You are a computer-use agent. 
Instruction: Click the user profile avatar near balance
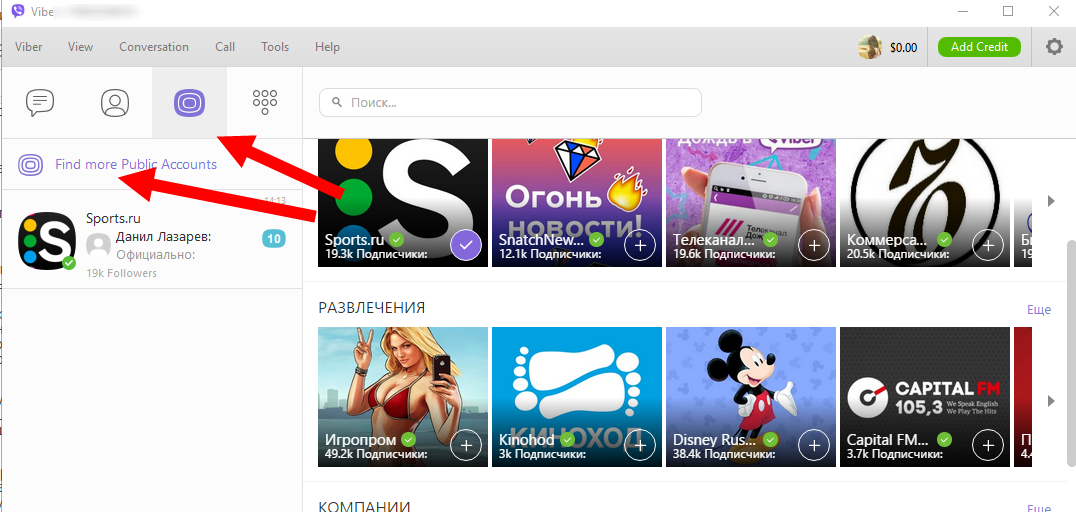870,47
